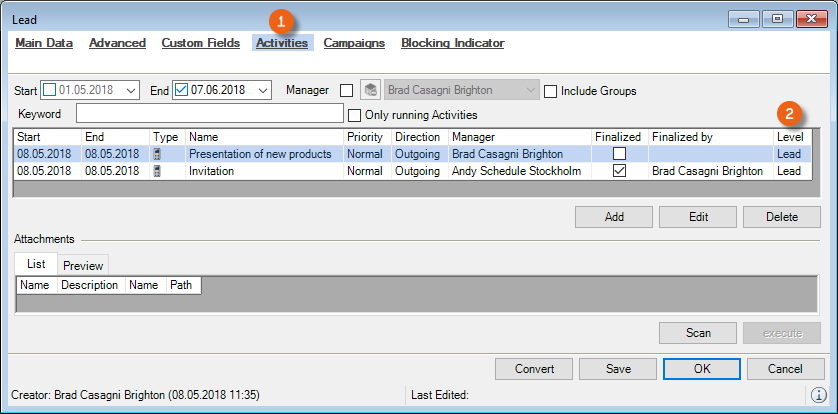
Task: Check Only running Activities option
Action: pyautogui.click(x=353, y=115)
